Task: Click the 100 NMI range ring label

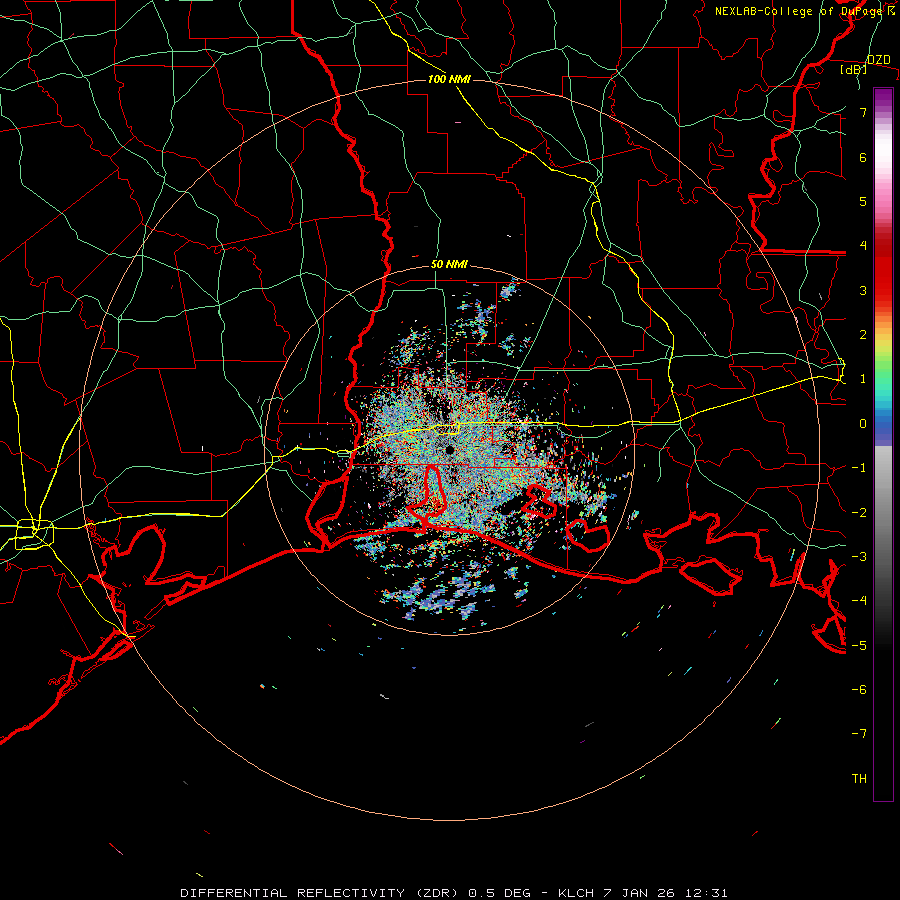Action: 449,79
